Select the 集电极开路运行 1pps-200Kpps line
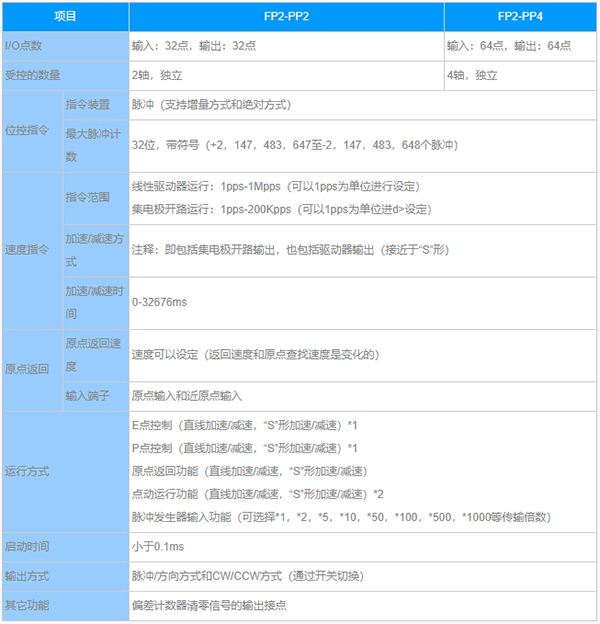 (281, 209)
